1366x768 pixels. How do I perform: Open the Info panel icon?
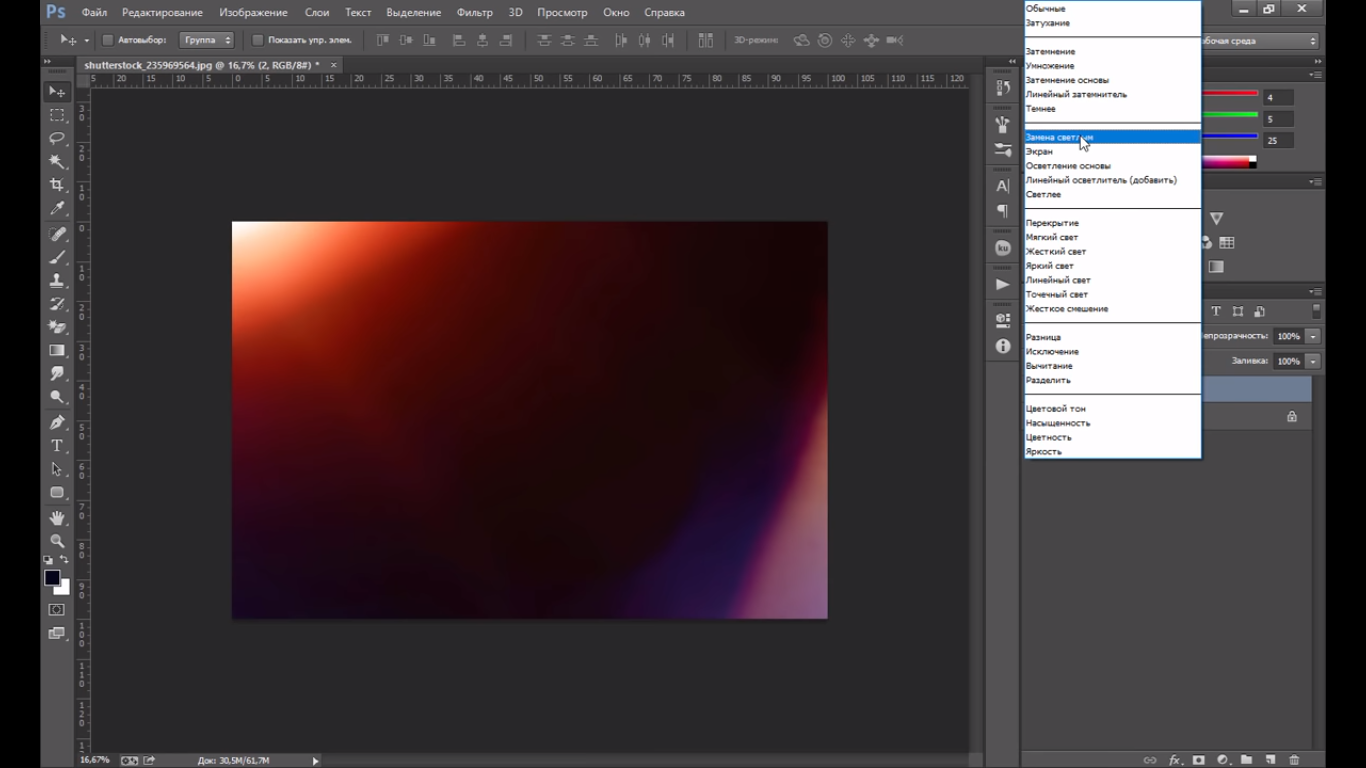coord(1003,346)
